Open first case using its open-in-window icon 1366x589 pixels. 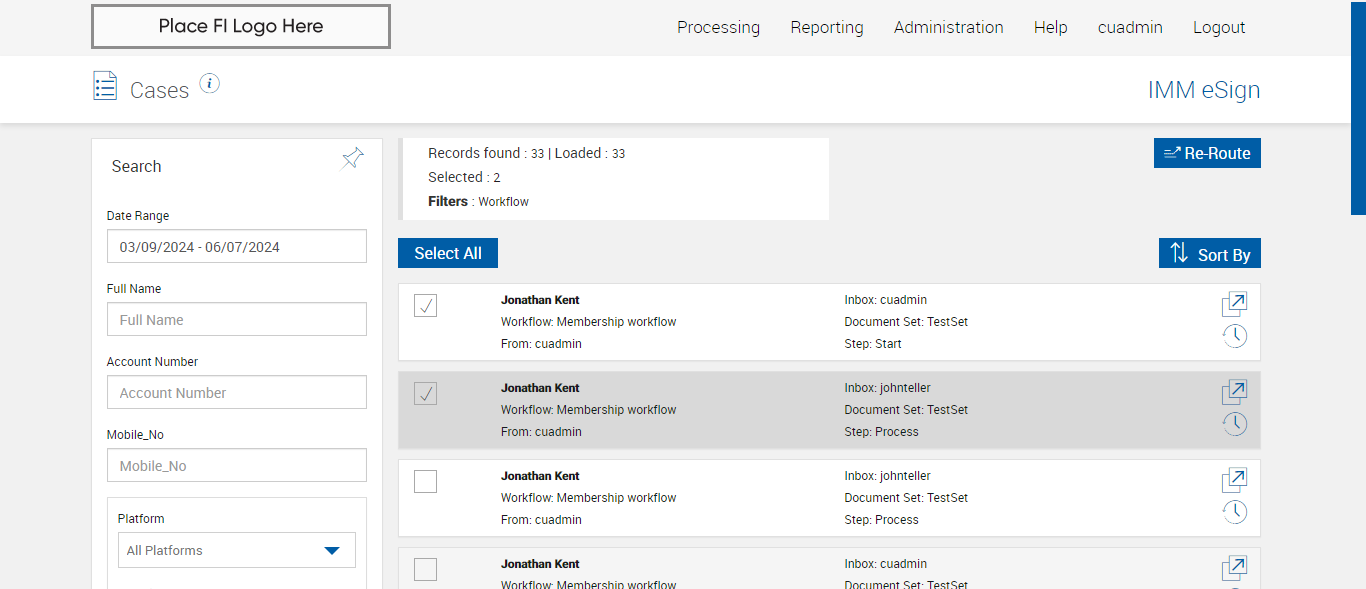[1234, 304]
